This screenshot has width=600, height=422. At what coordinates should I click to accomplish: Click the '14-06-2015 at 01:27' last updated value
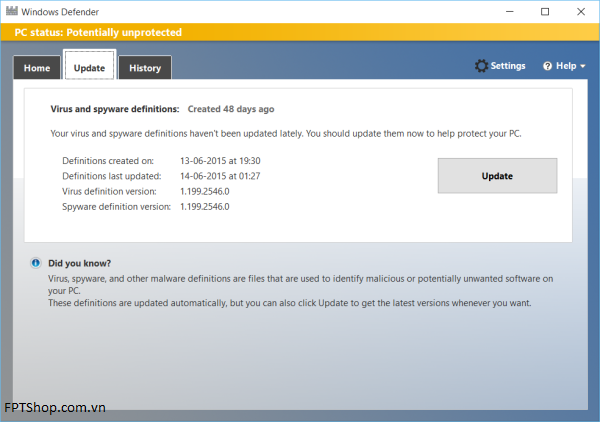(220, 176)
